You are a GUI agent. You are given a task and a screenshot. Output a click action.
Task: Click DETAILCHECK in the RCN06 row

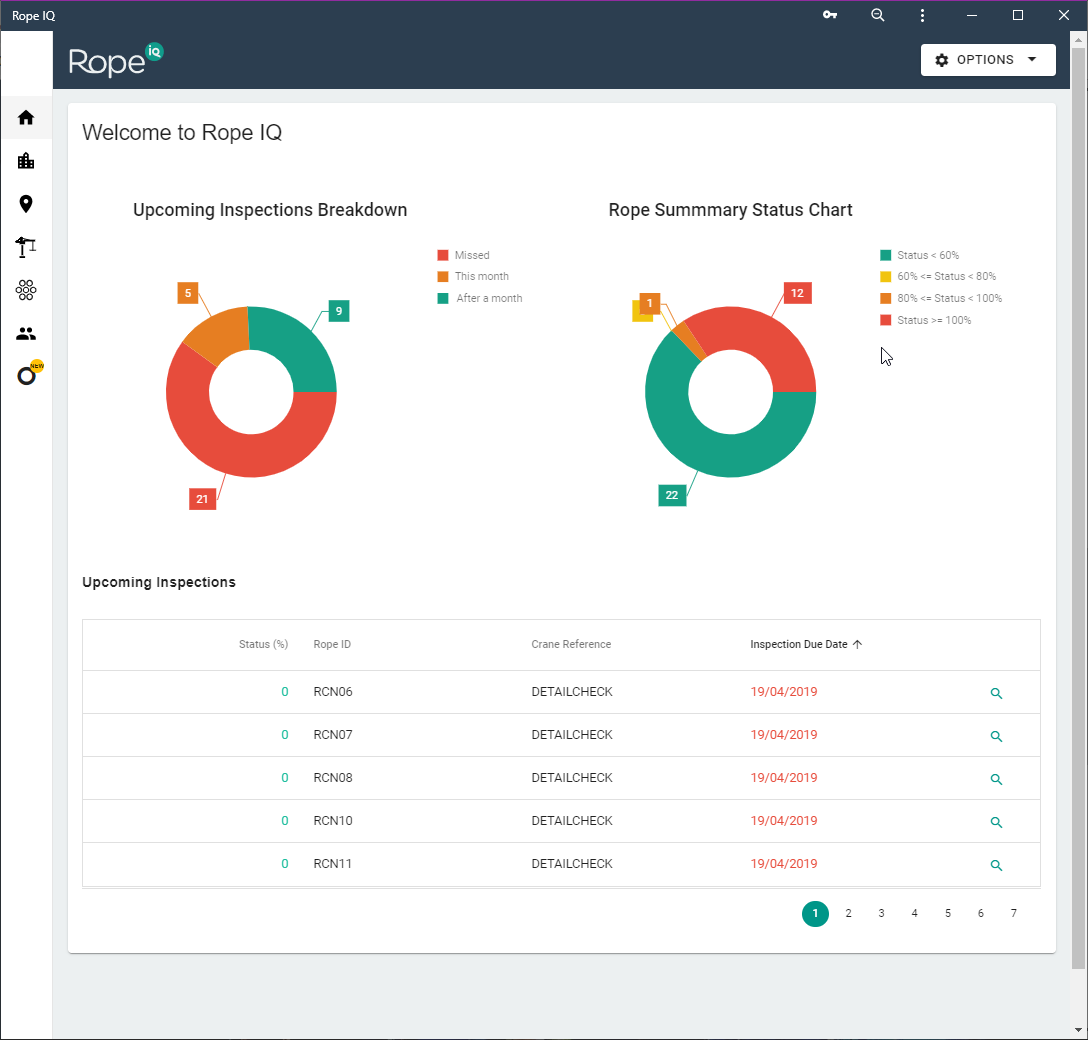coord(572,692)
